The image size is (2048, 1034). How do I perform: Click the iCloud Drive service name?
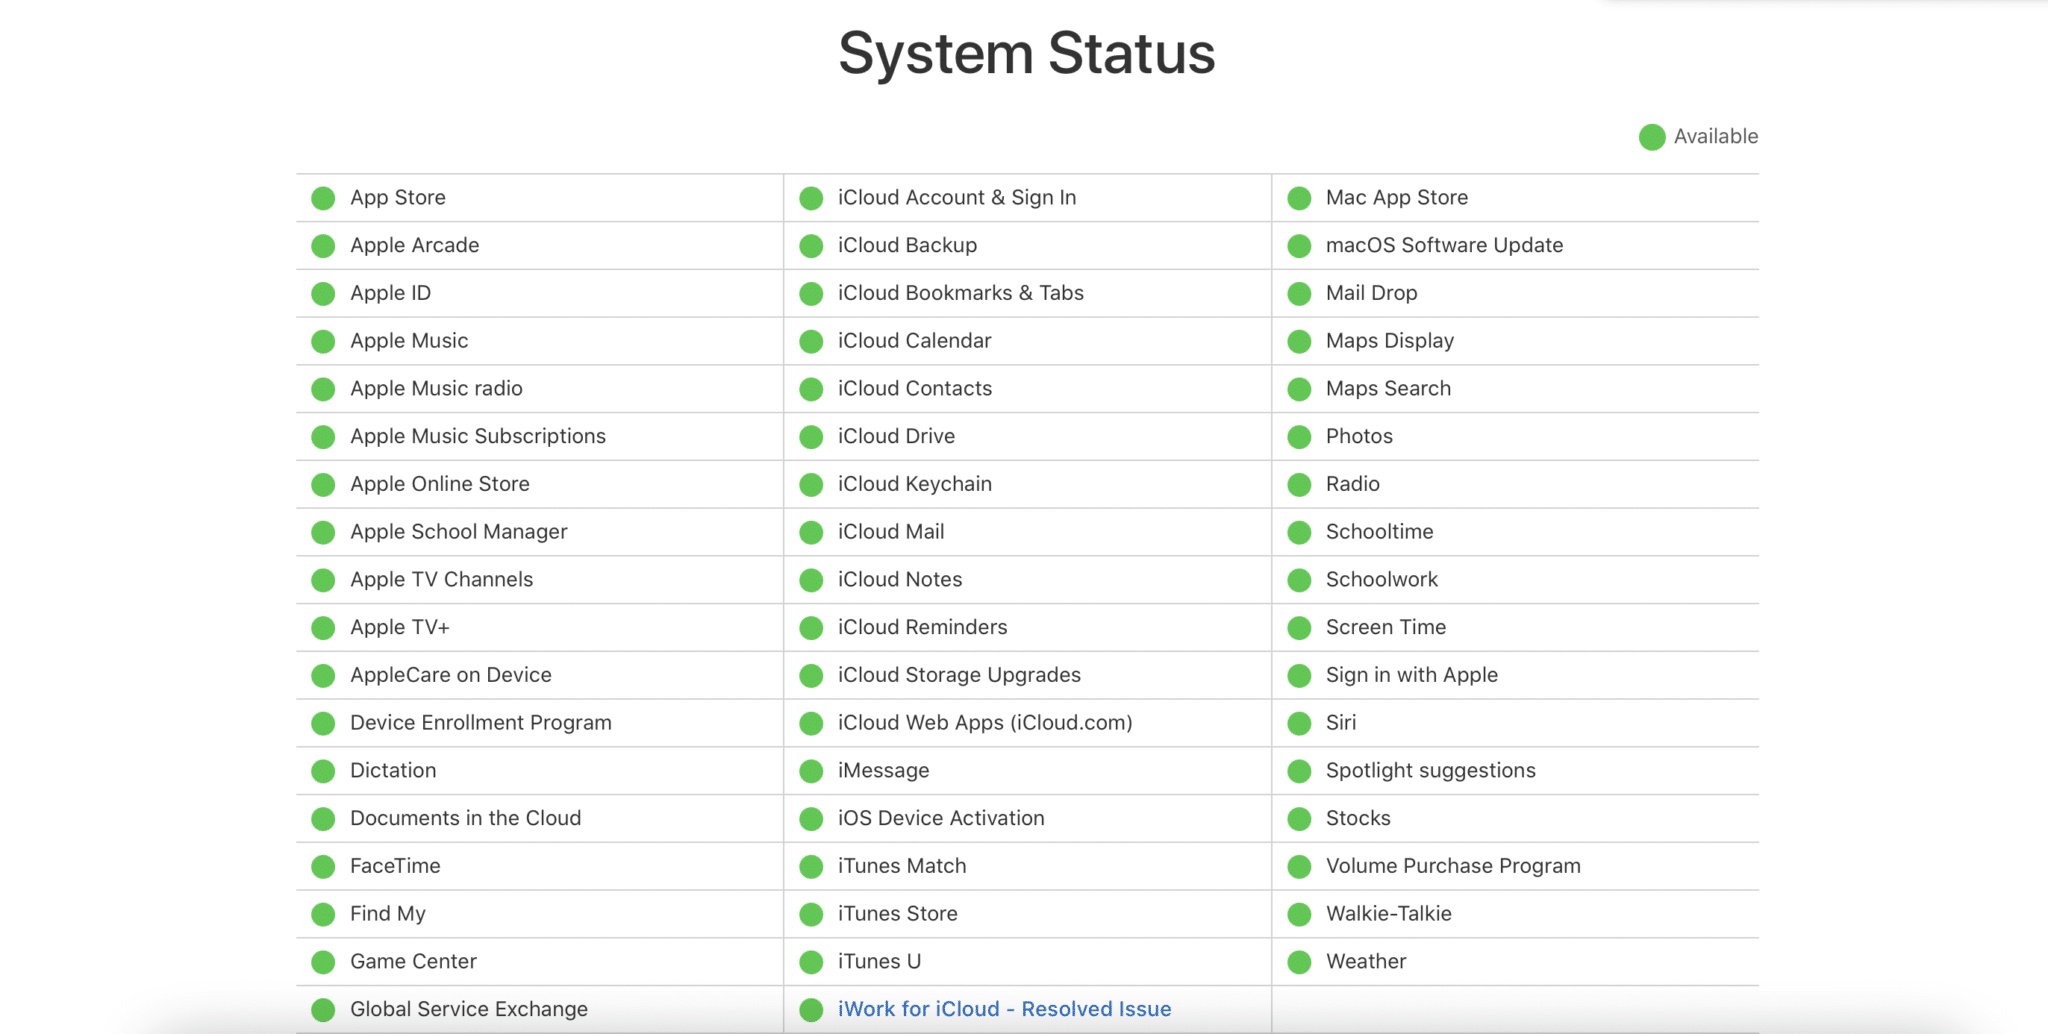895,436
